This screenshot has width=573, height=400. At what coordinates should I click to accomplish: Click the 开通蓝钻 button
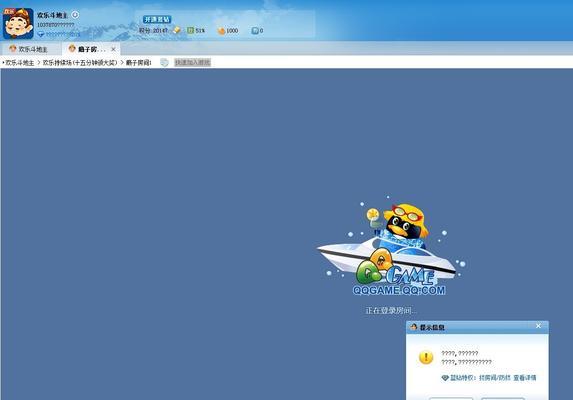coord(157,19)
